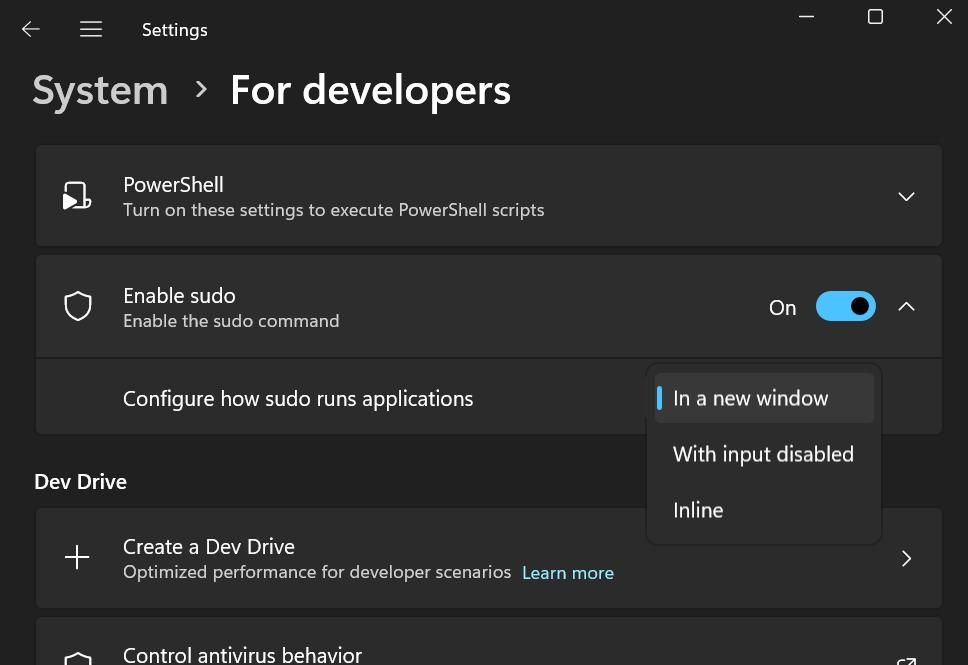The height and width of the screenshot is (665, 968).
Task: Choose "With input disabled" sudo mode
Action: [763, 454]
